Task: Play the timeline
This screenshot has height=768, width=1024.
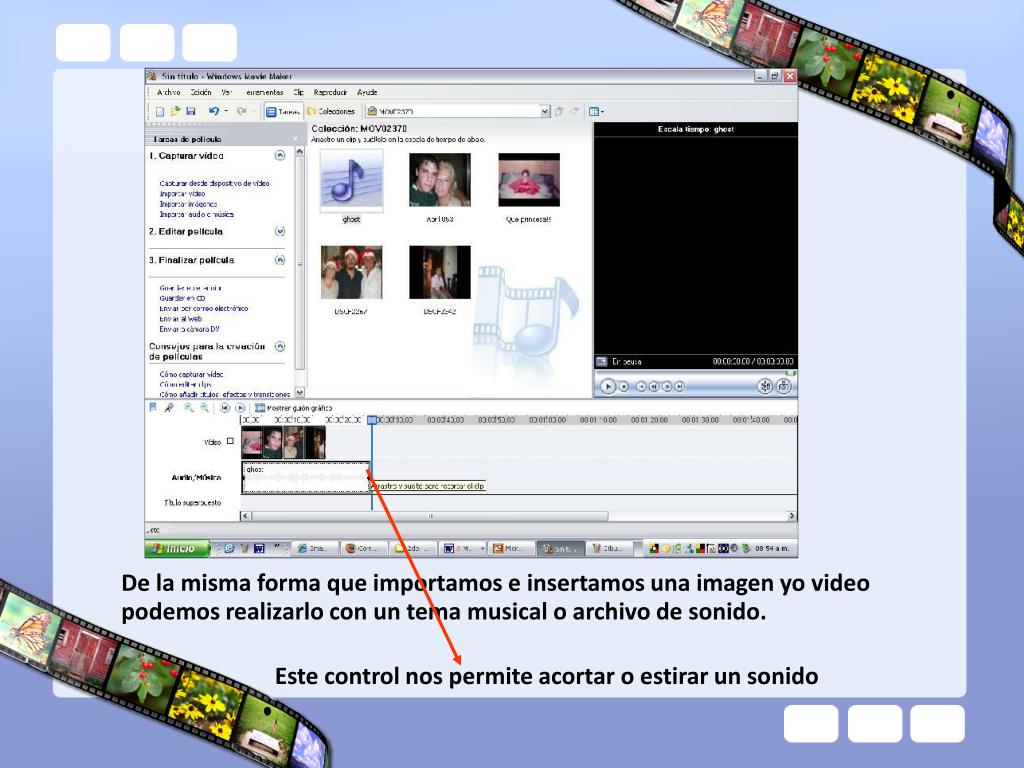Action: coord(240,408)
